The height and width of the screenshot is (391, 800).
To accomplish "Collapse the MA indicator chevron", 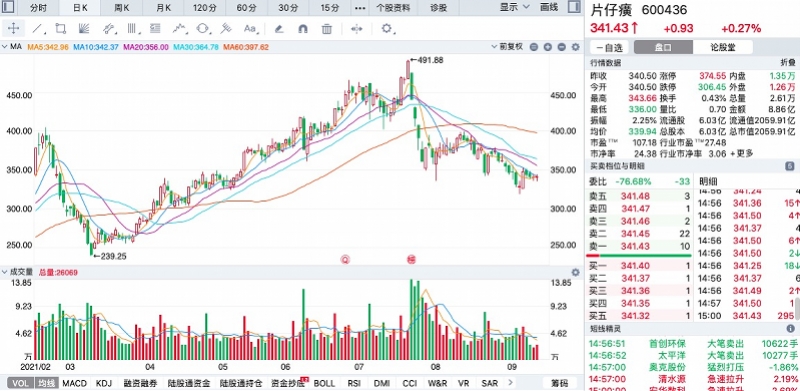I will 5,47.
